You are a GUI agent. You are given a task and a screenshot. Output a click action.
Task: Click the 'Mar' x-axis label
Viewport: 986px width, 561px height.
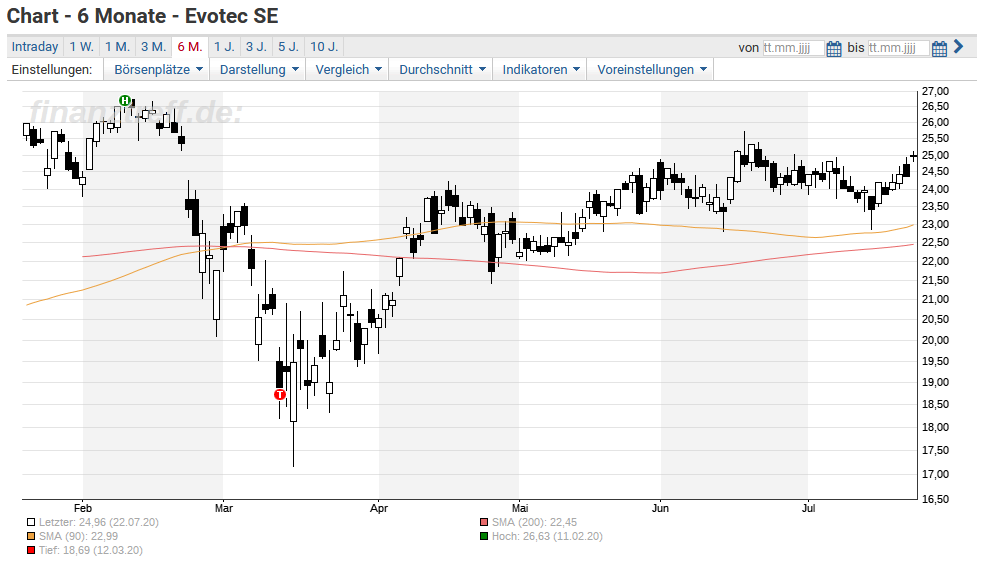click(x=223, y=508)
